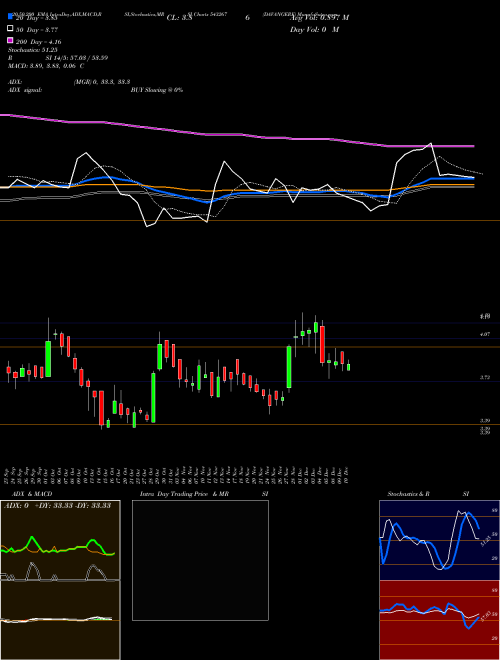Click the magenta 200 Day legend swatch
This screenshot has width=500, height=660.
coord(11,41)
